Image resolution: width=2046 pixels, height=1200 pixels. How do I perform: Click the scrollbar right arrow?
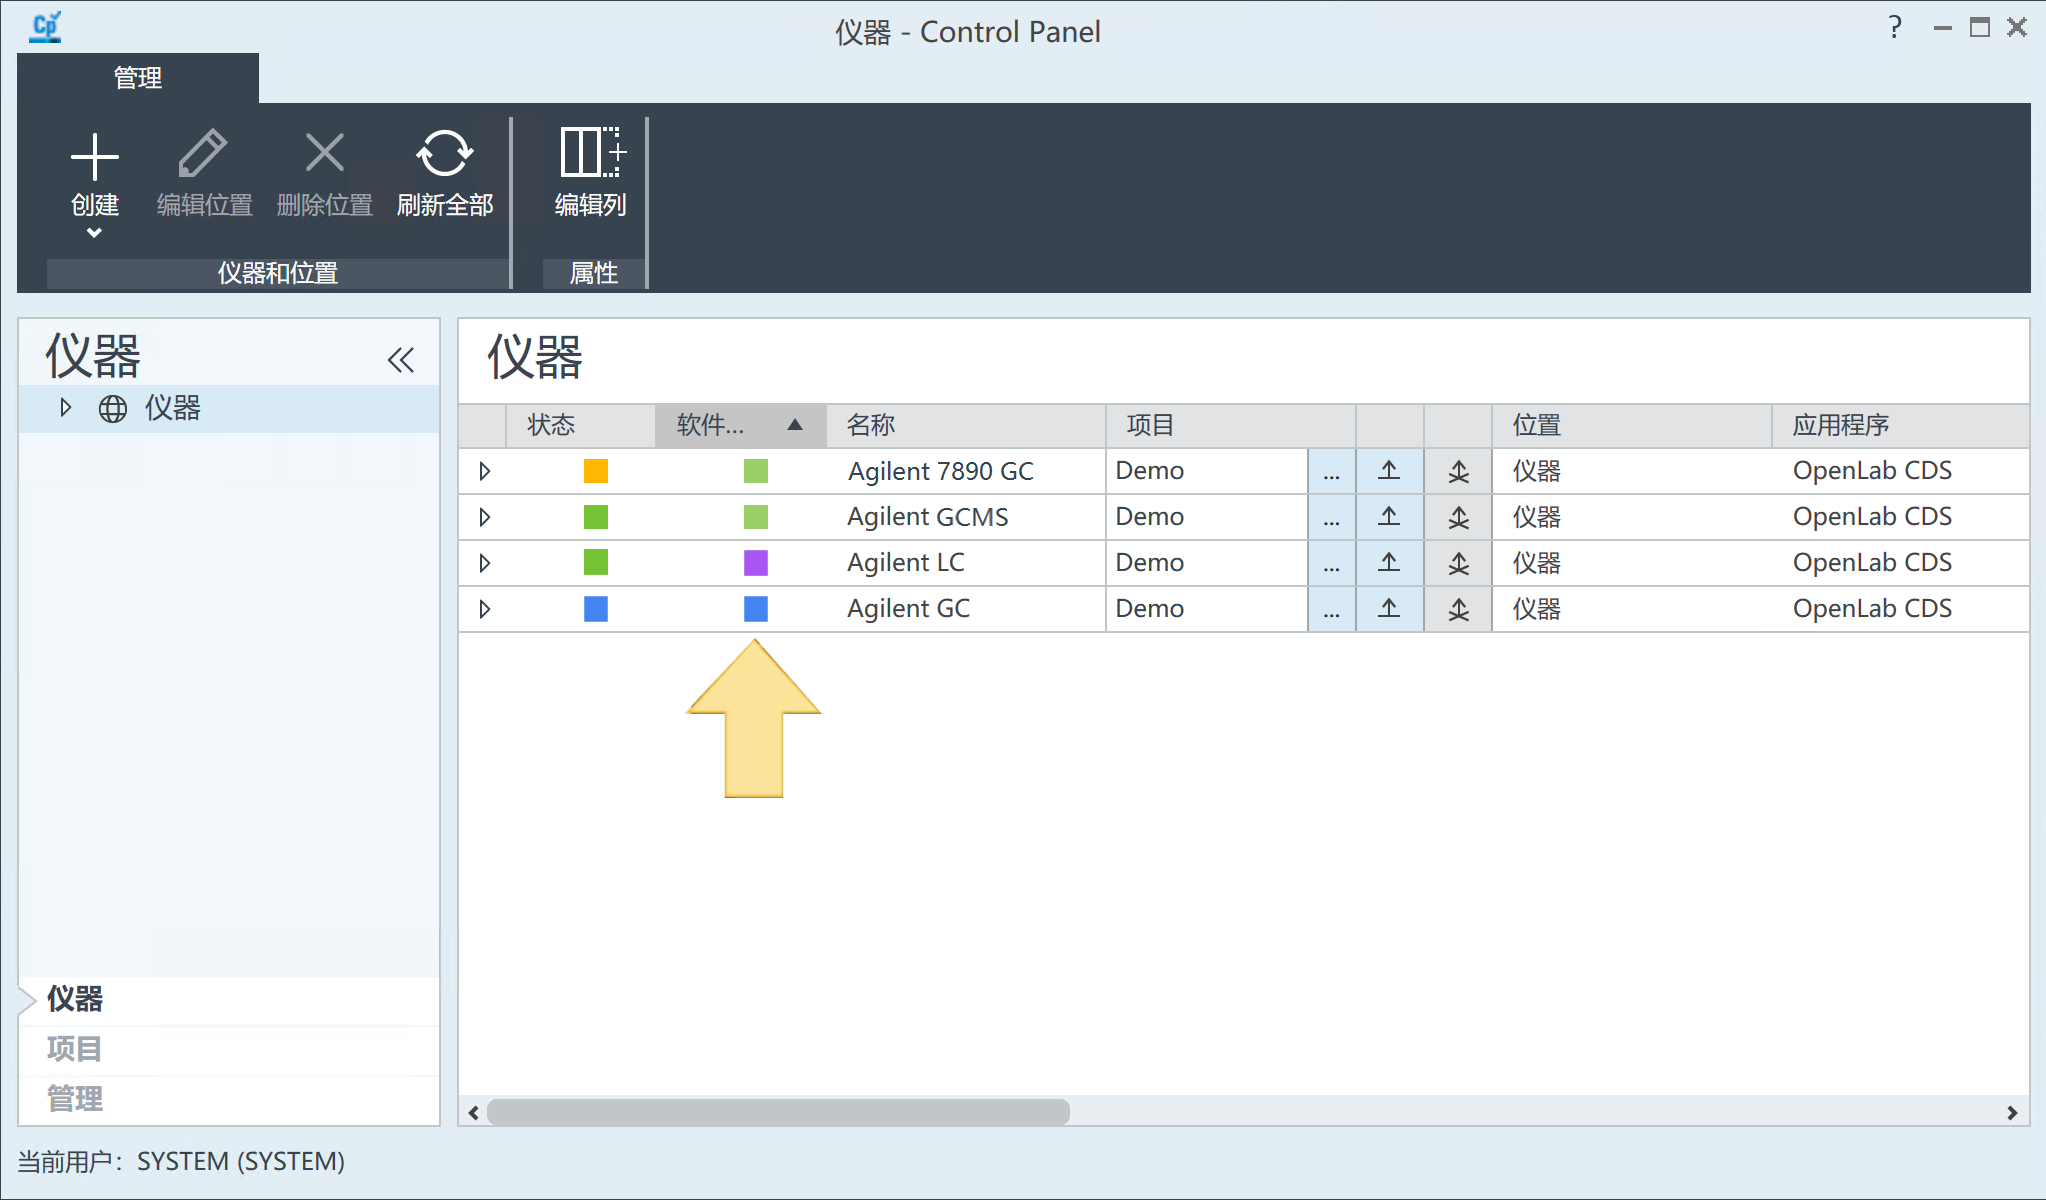coord(2012,1112)
